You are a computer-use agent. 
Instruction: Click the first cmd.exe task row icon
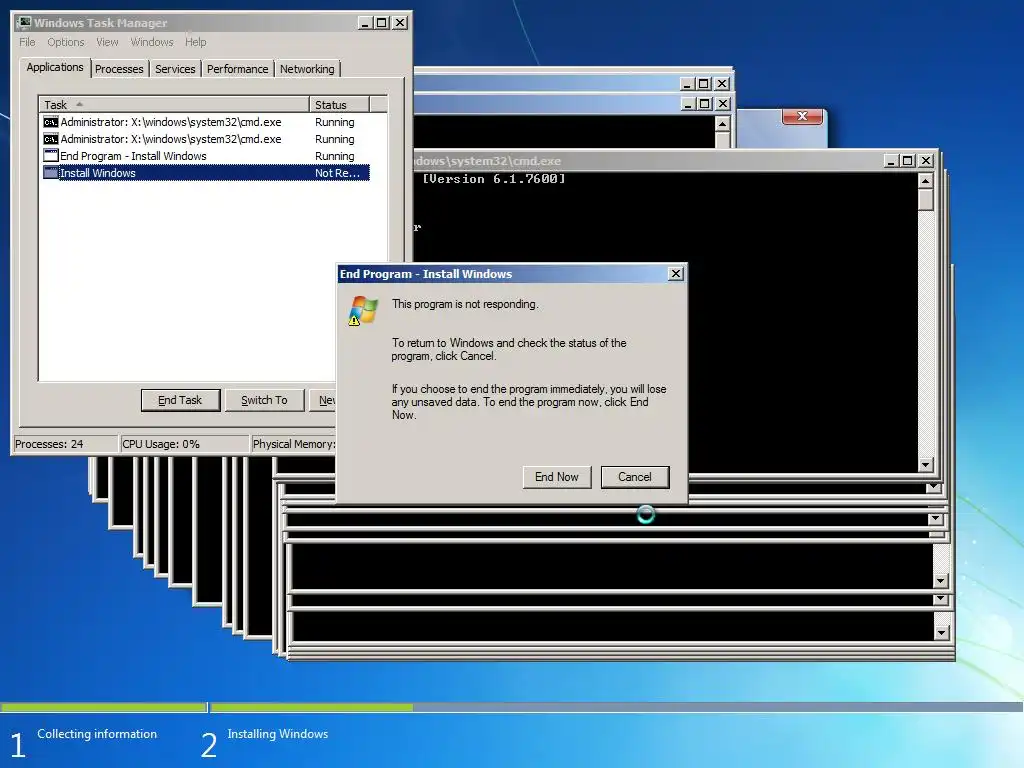tap(50, 122)
